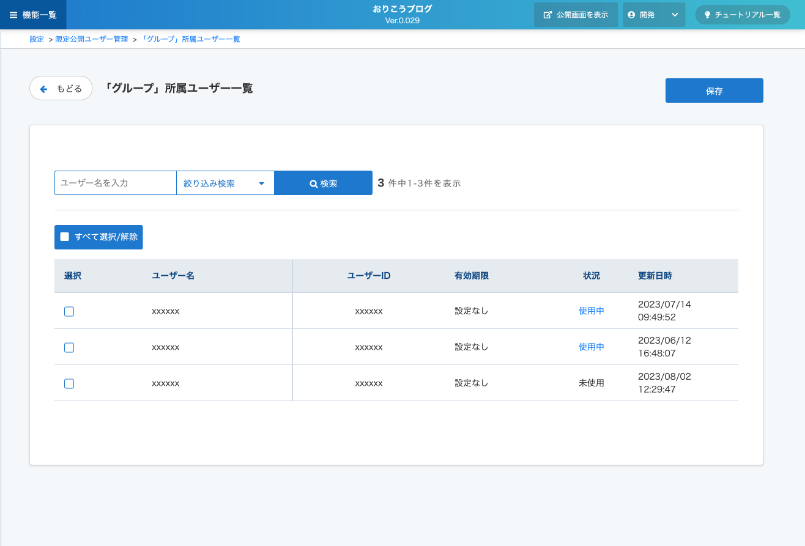Toggle the すべて選択/解除 checkbox
Screen dimensions: 805x546
pyautogui.click(x=65, y=237)
